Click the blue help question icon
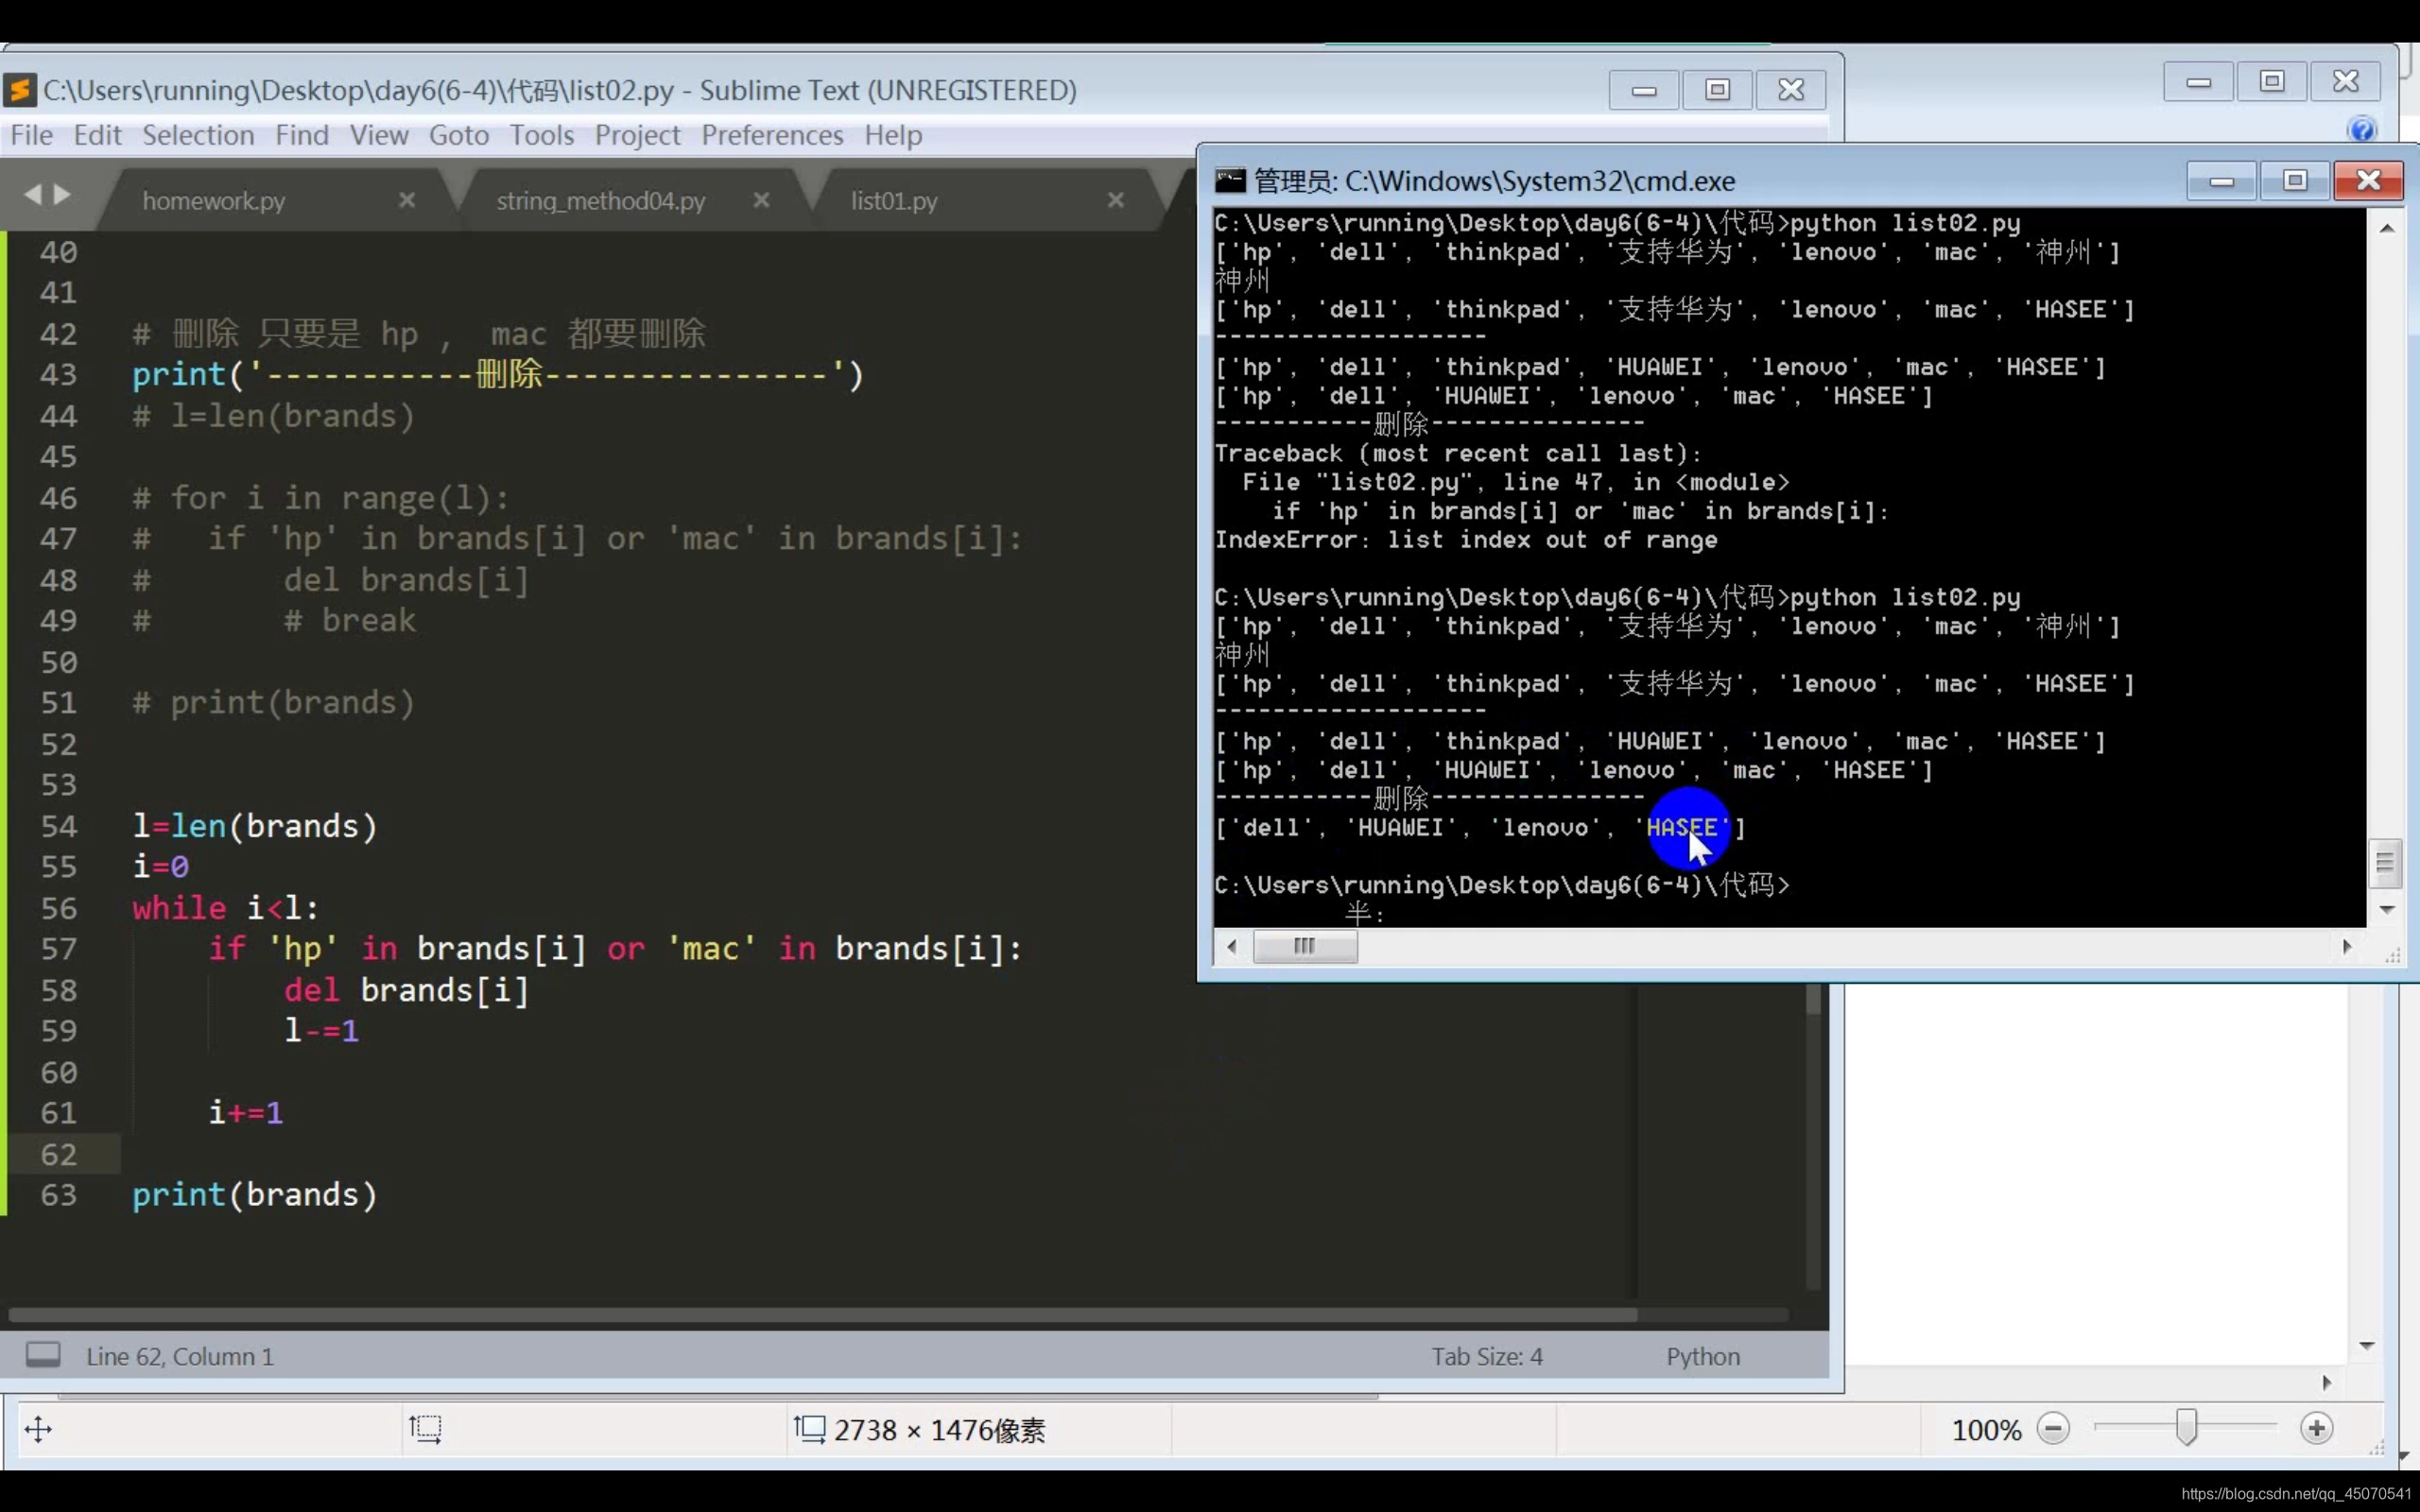This screenshot has width=2420, height=1512. 2361,130
